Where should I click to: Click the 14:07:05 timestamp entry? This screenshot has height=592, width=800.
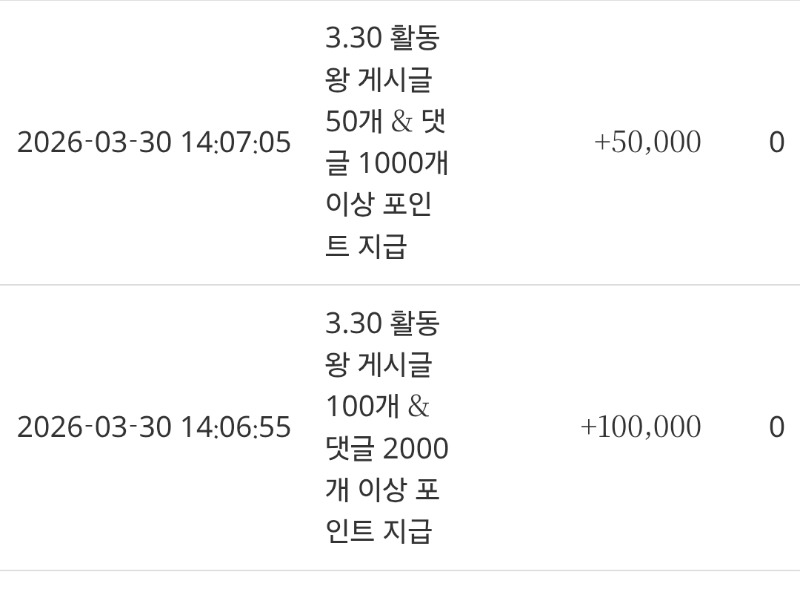pos(154,143)
